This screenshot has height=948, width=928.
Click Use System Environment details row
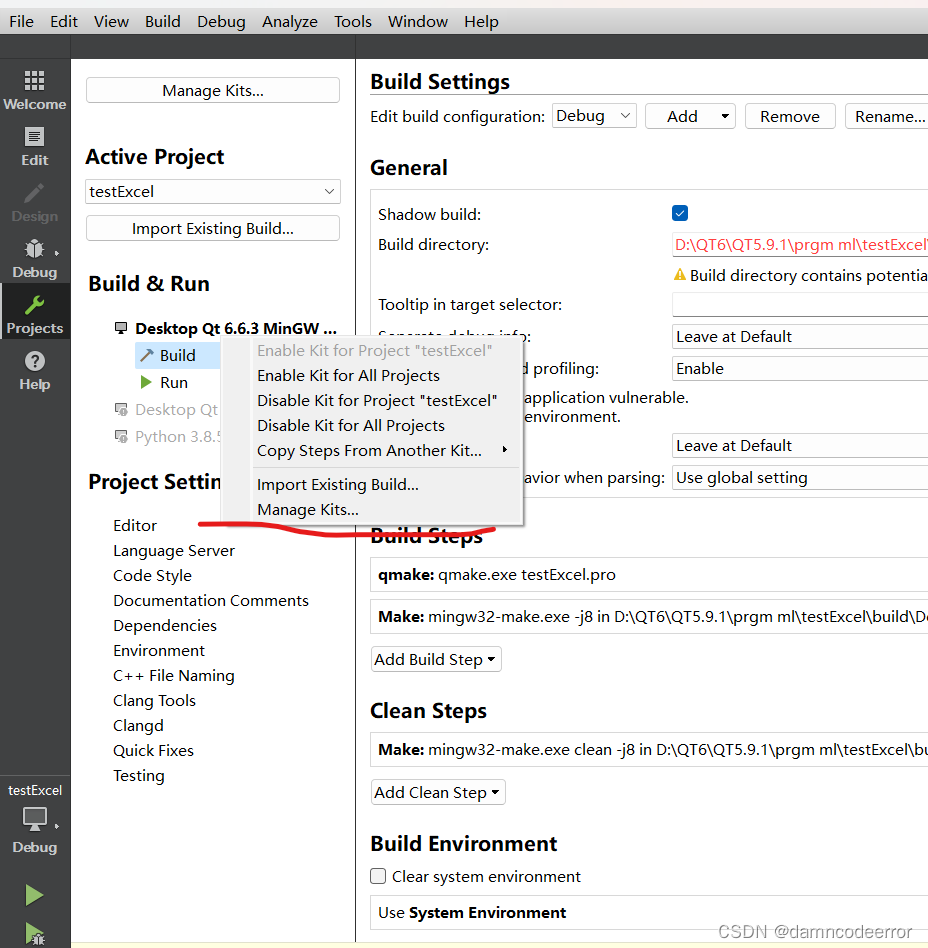649,912
